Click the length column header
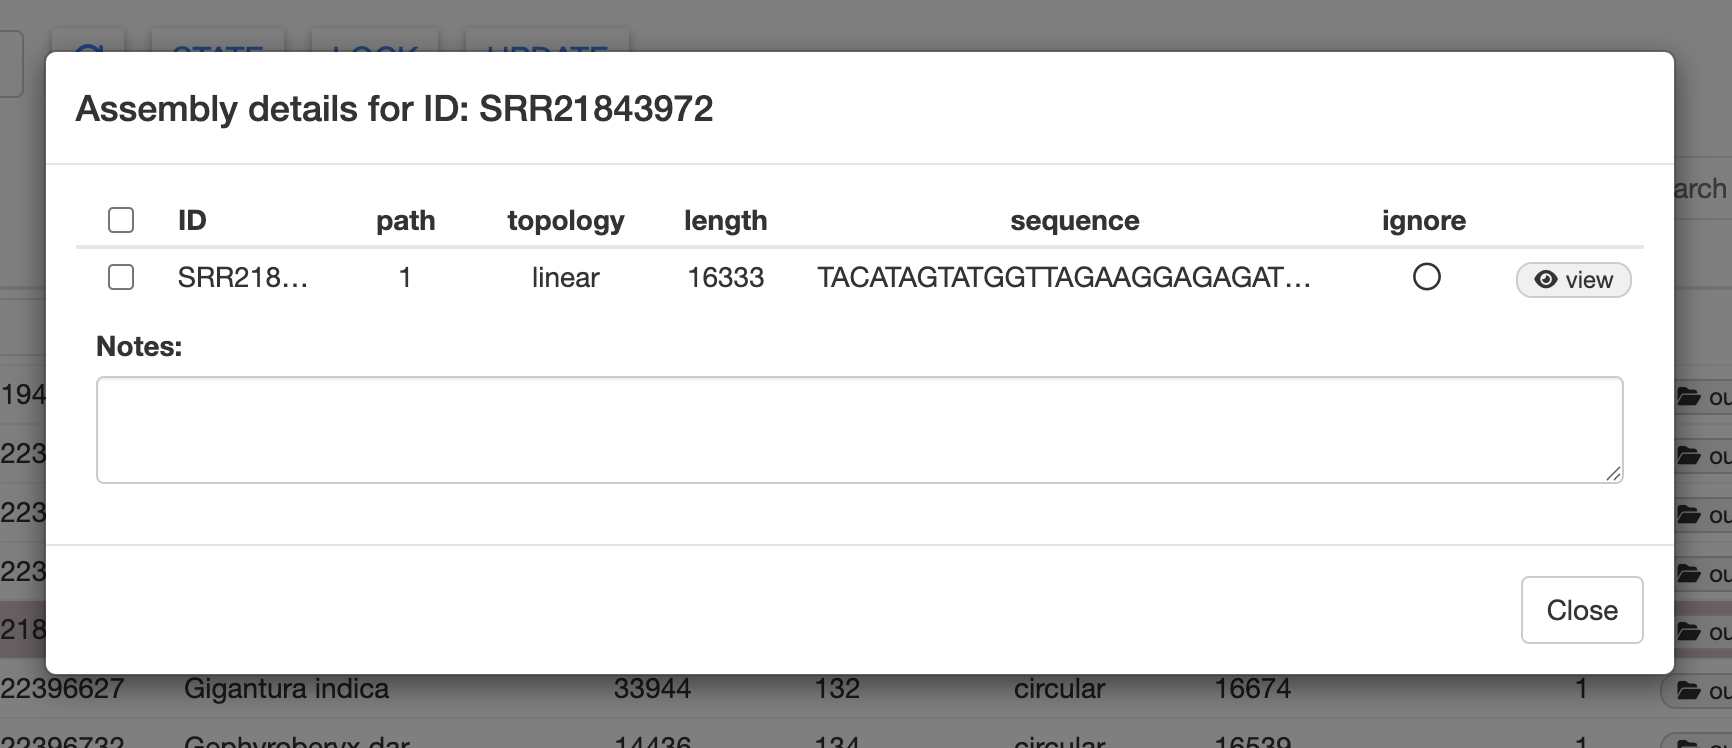The image size is (1732, 748). [x=725, y=220]
